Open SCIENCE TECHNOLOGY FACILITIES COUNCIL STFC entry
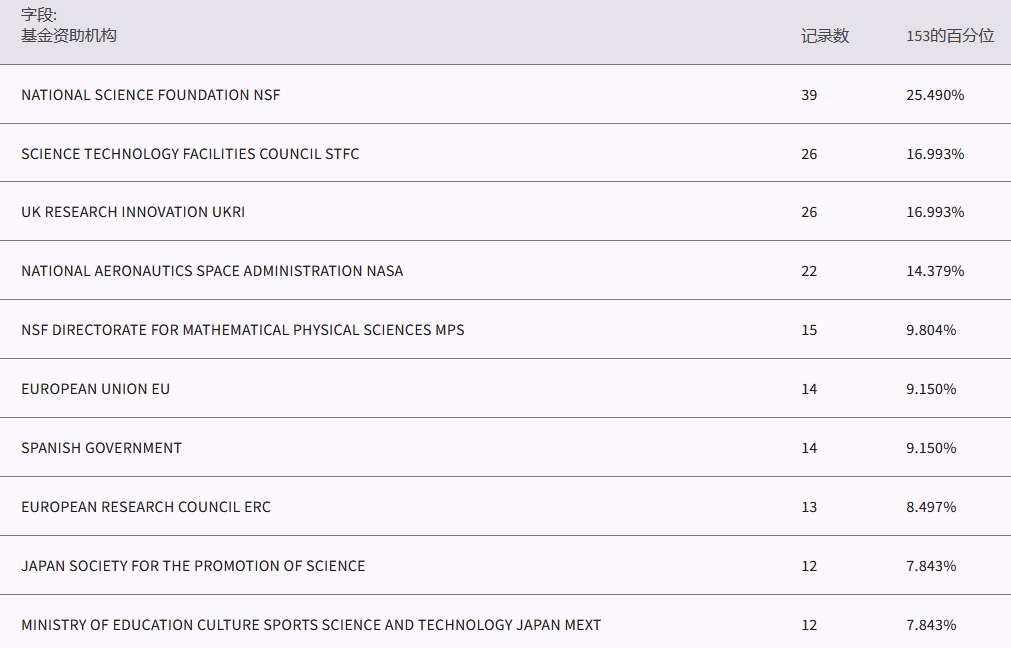Viewport: 1011px width, 648px height. 190,154
